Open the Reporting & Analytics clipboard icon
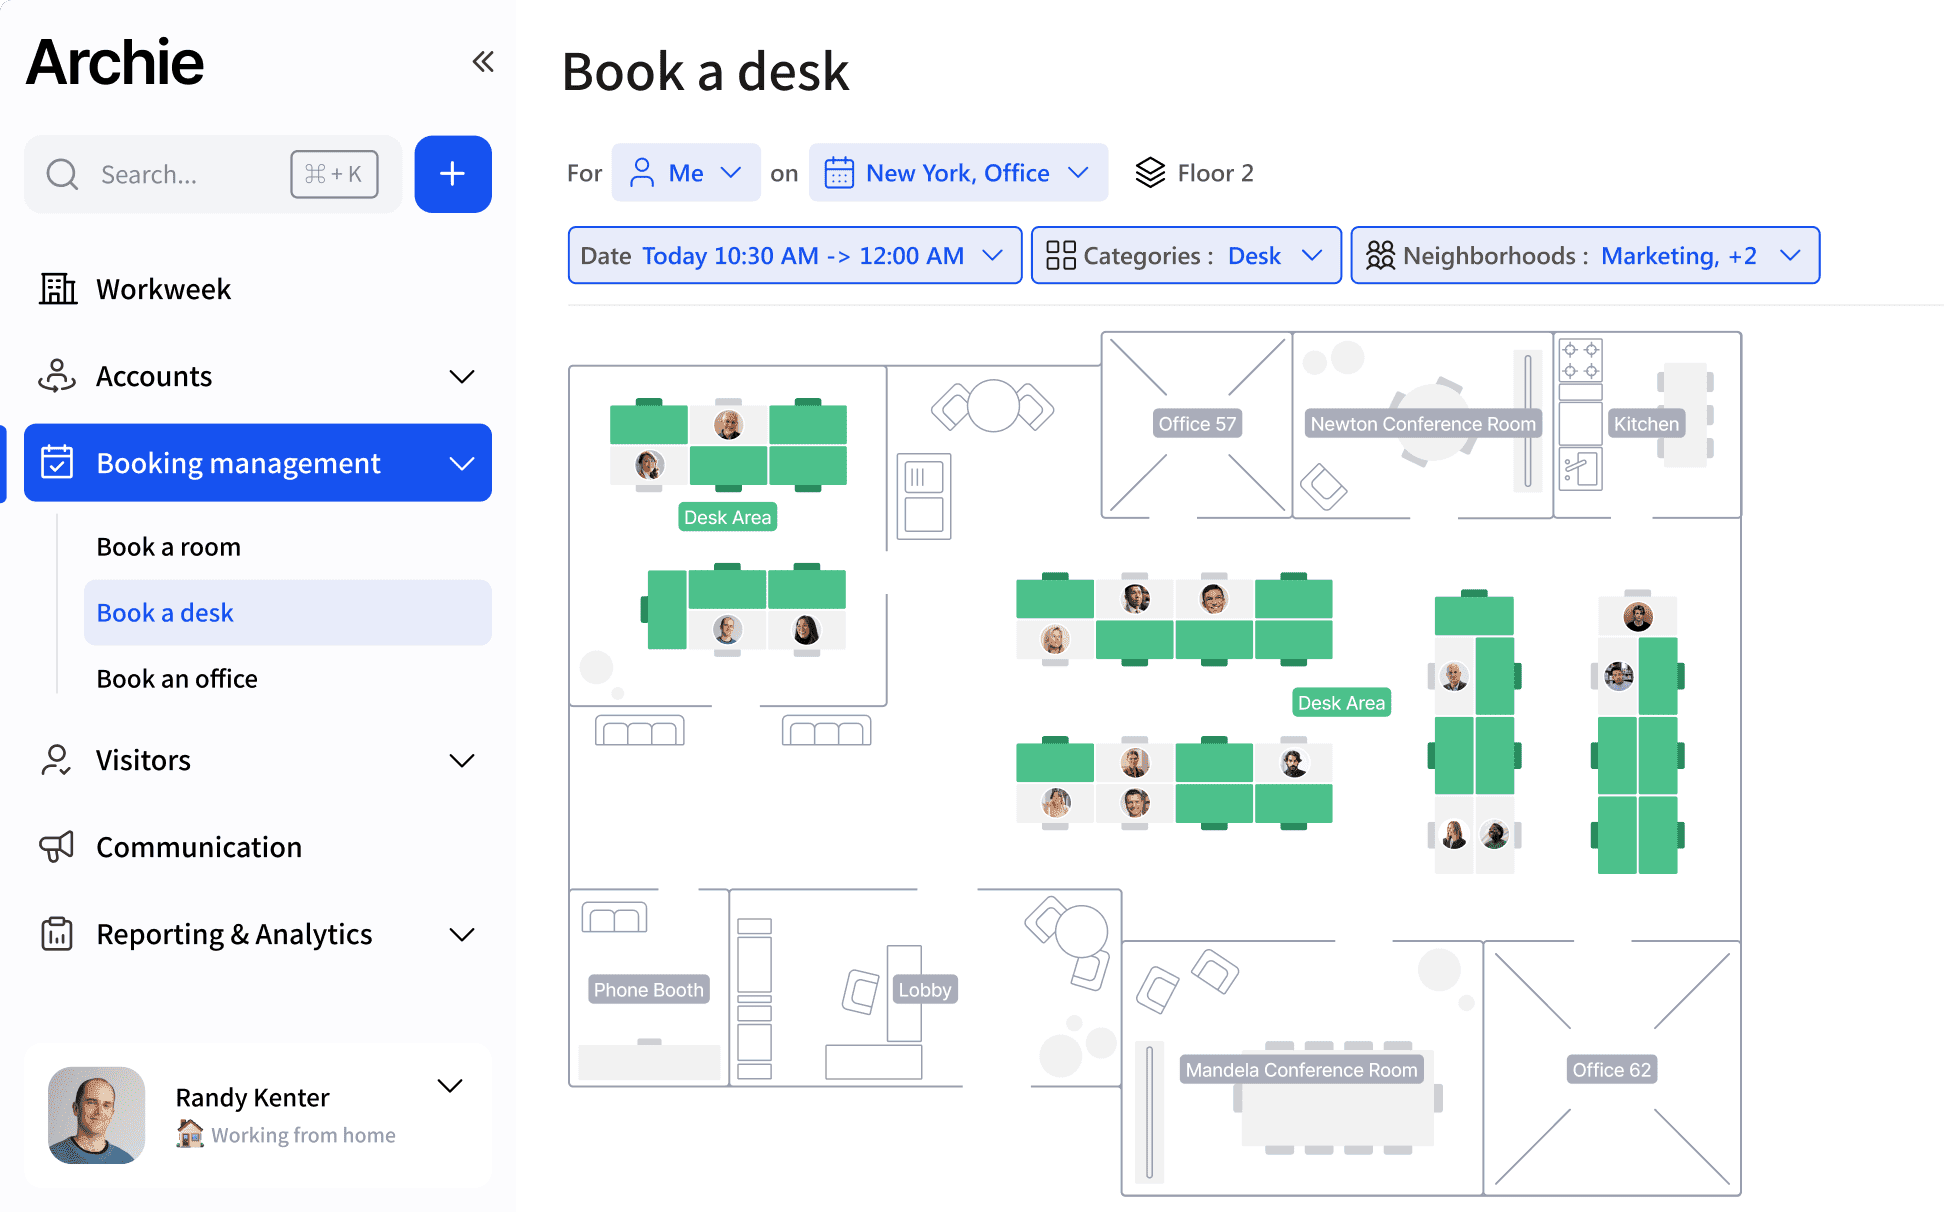1944x1212 pixels. [57, 933]
